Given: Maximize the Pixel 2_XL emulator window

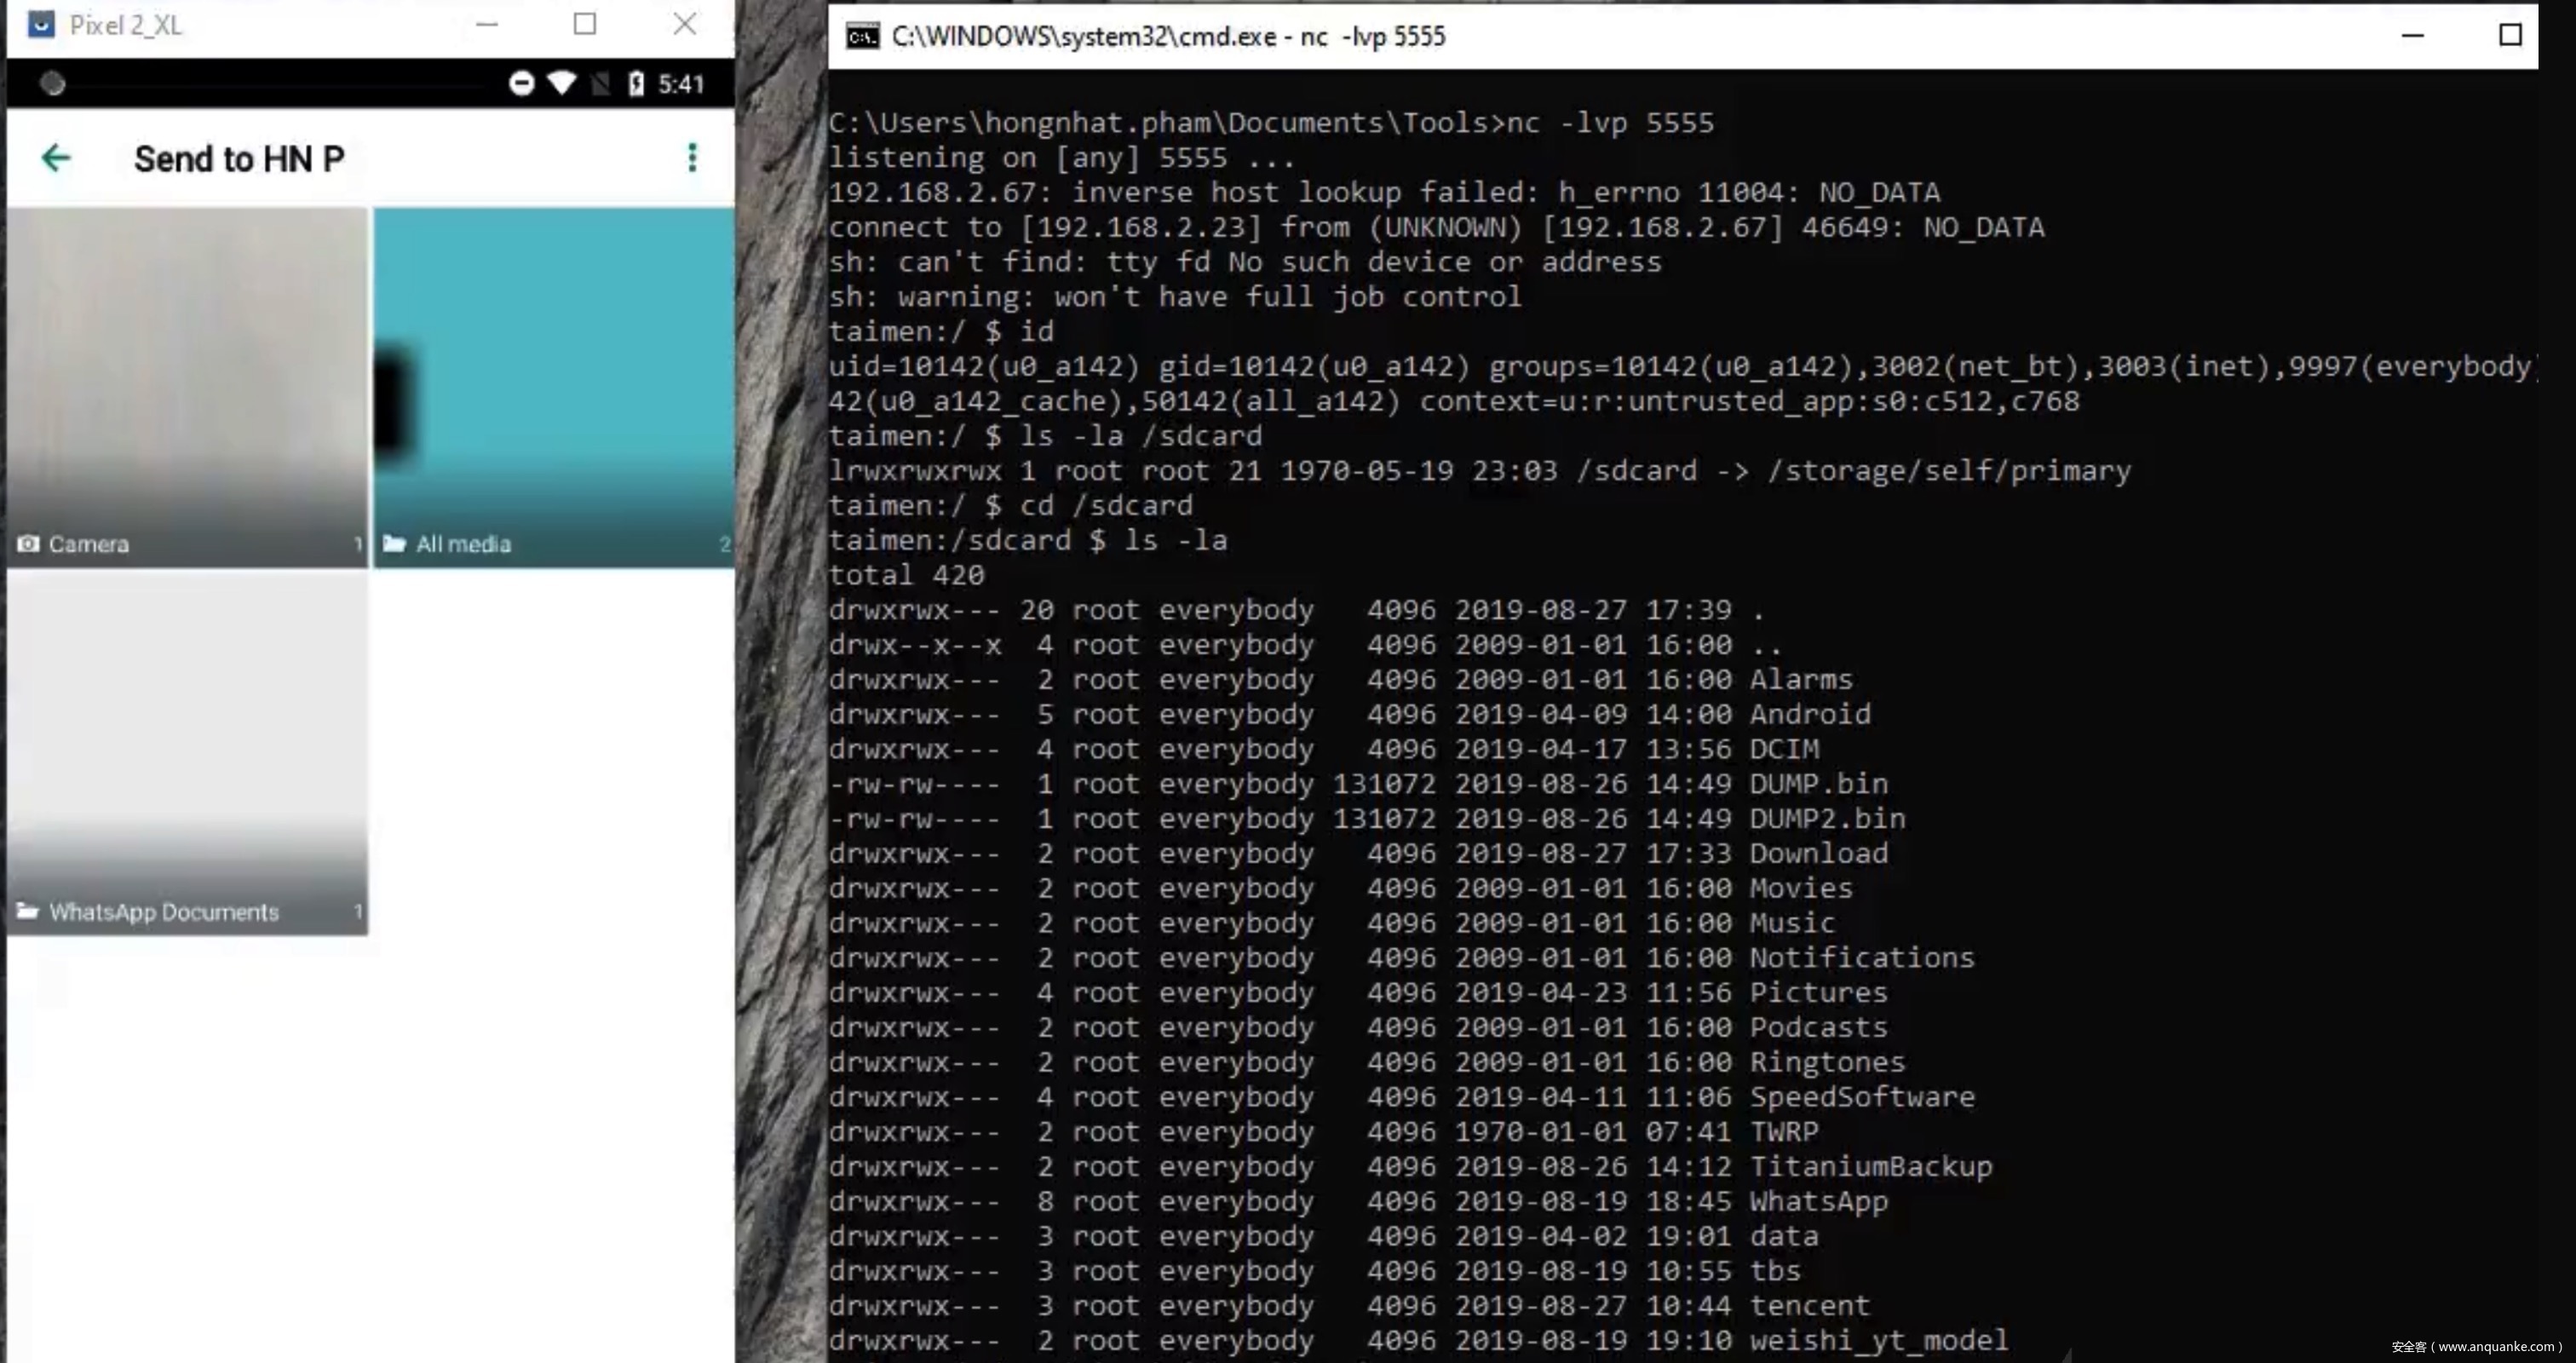Looking at the screenshot, I should [x=585, y=24].
